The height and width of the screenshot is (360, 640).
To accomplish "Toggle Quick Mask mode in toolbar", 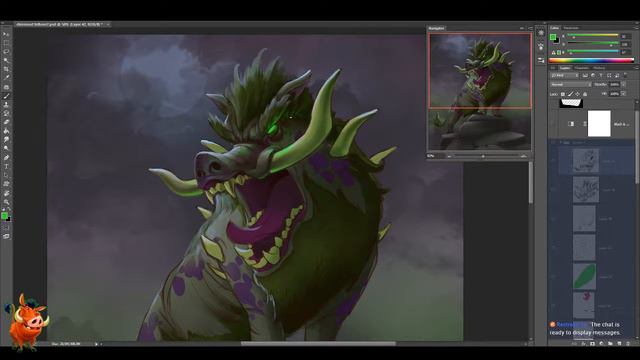I will [6, 228].
